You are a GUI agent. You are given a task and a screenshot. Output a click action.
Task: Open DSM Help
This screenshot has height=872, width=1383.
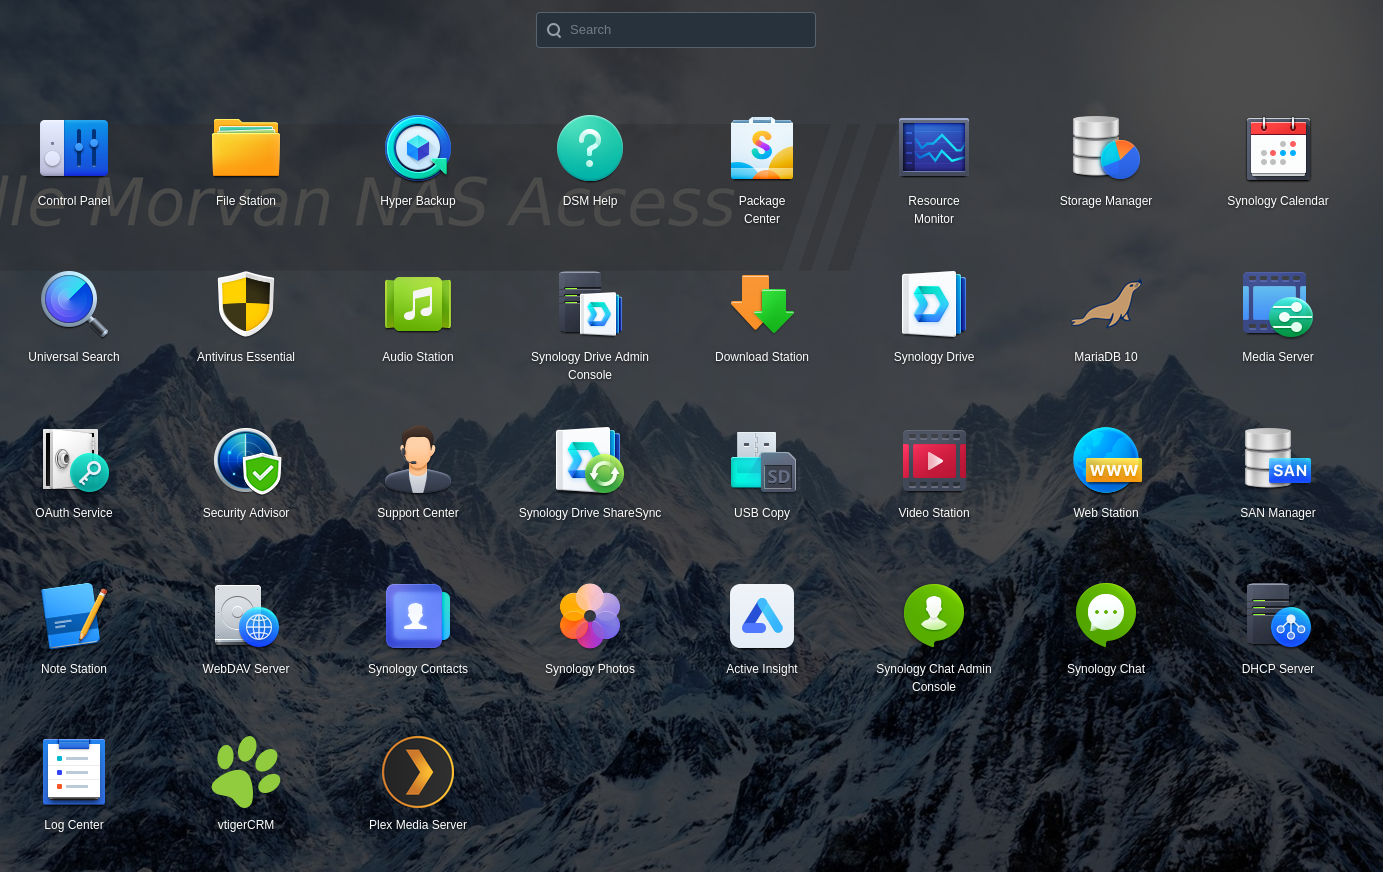[x=590, y=148]
